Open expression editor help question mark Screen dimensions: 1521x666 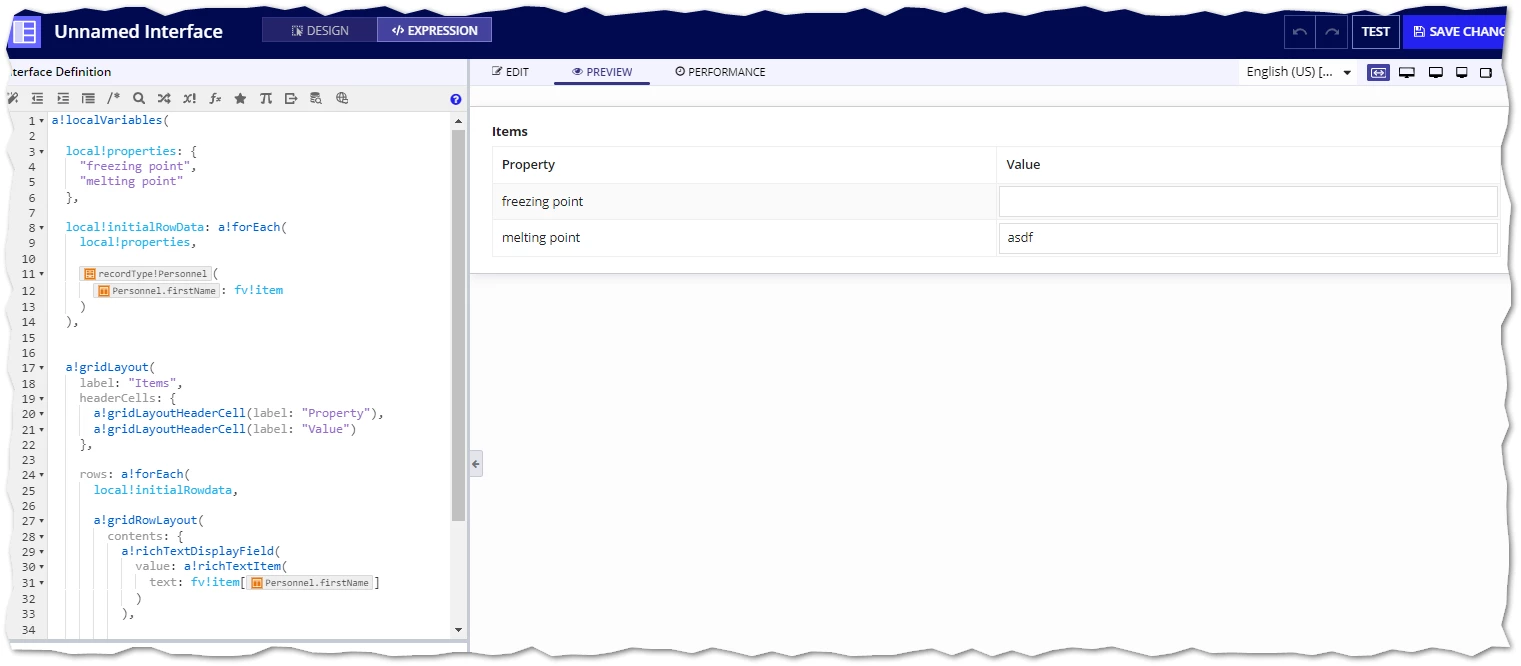point(456,99)
